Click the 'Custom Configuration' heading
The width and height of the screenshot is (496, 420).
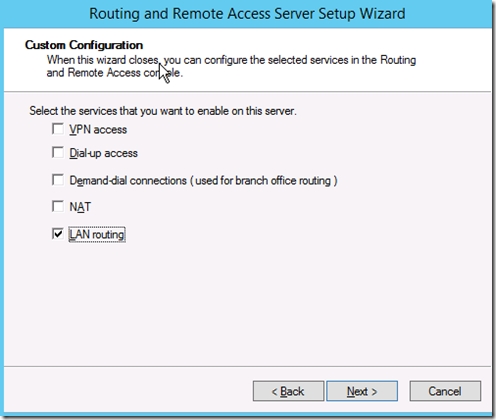pos(84,45)
